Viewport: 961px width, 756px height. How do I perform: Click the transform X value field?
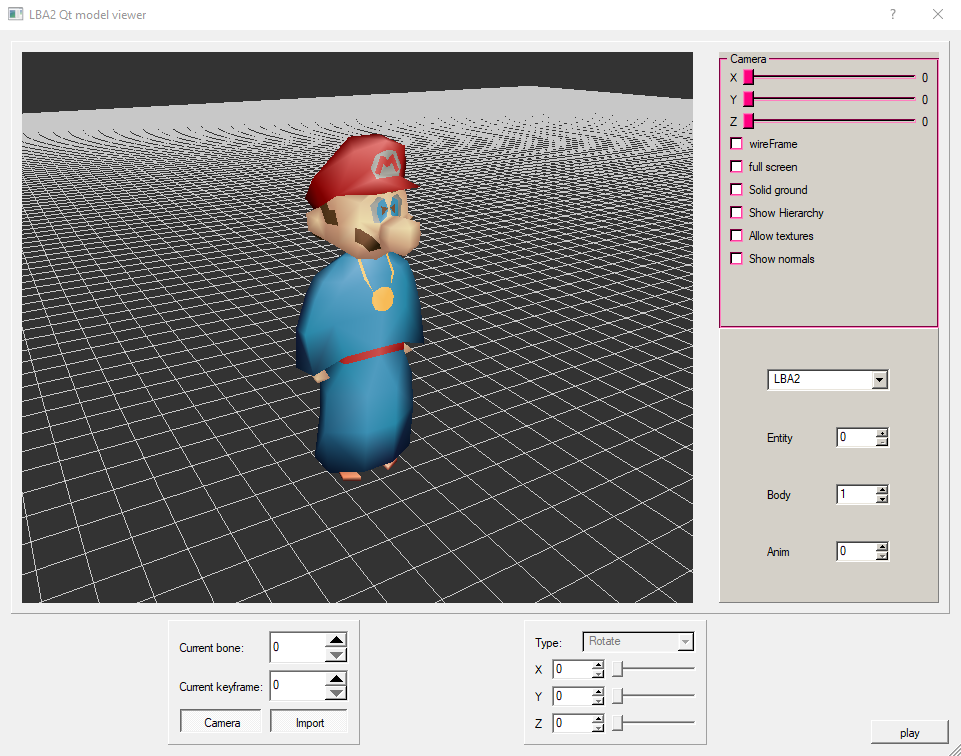tap(572, 669)
